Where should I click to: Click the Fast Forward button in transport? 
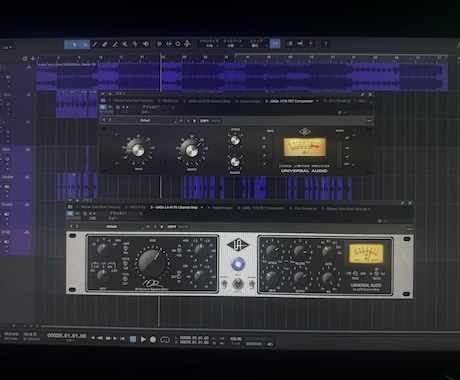coord(108,338)
